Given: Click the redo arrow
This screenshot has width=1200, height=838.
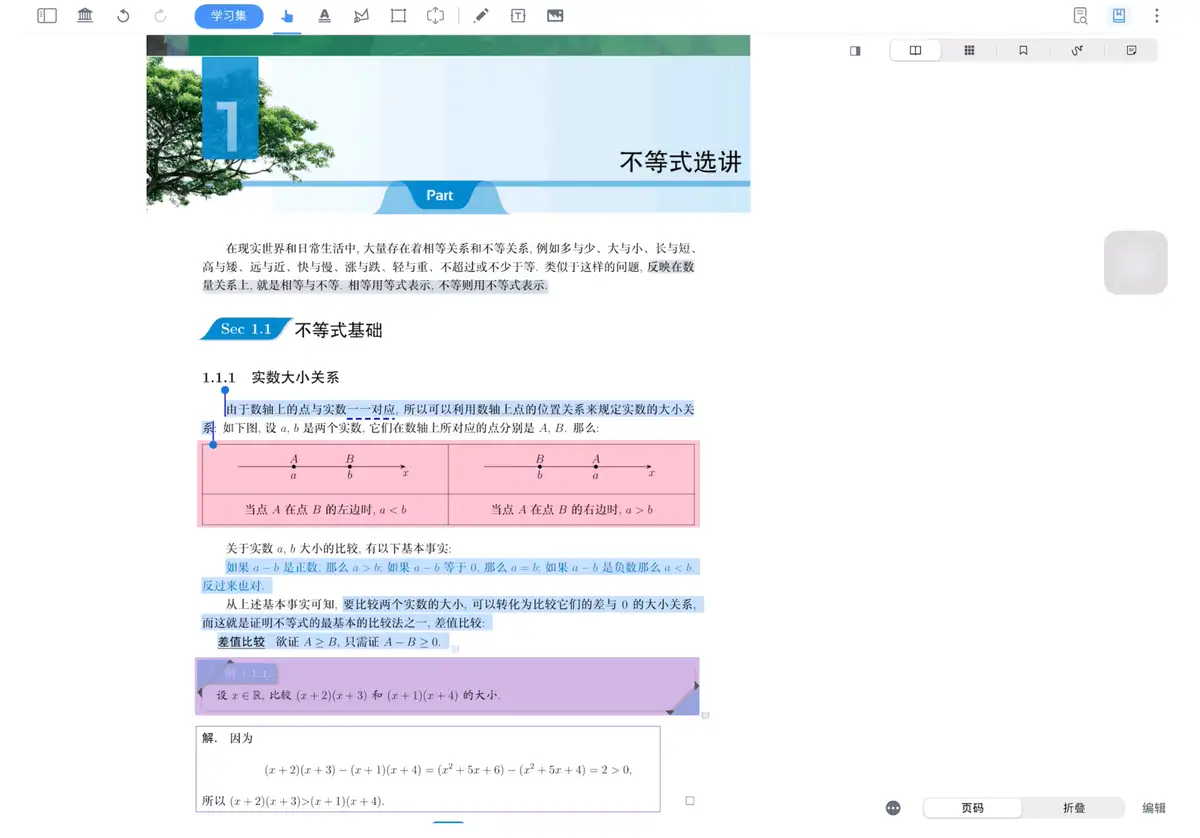Looking at the screenshot, I should click(x=161, y=16).
